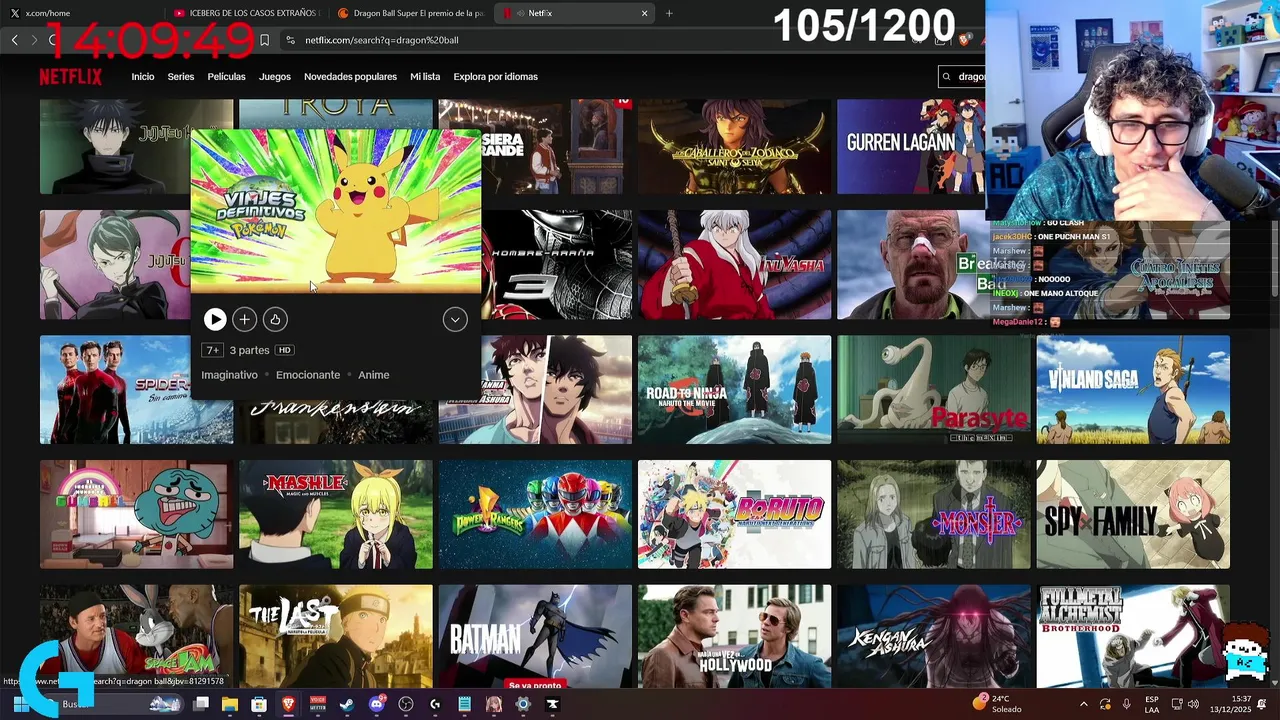The width and height of the screenshot is (1280, 720).
Task: Open a new browser tab
Action: coord(669,13)
